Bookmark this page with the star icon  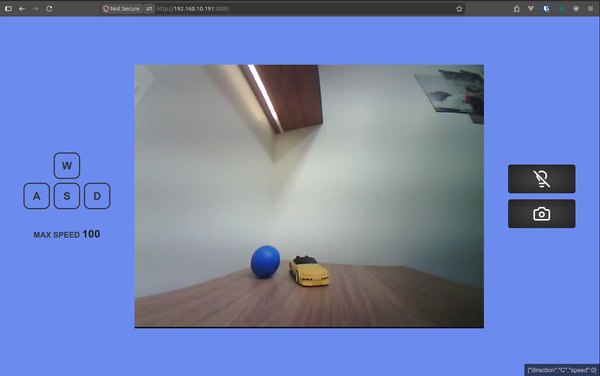point(459,8)
